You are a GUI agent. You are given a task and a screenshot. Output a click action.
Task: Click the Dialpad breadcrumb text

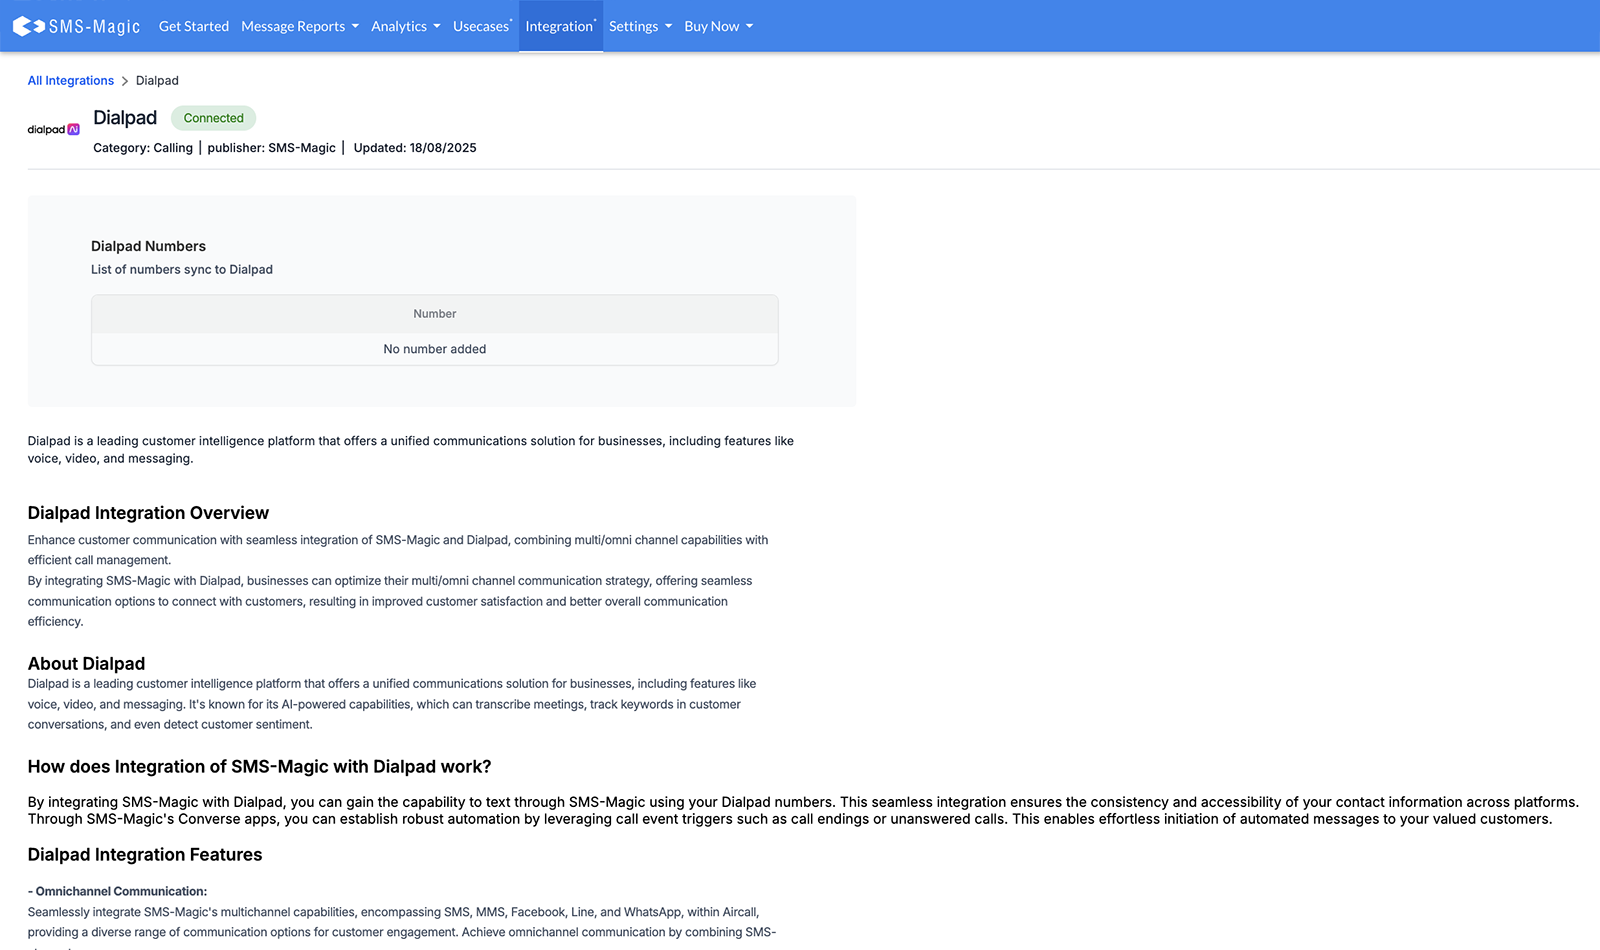click(x=157, y=81)
